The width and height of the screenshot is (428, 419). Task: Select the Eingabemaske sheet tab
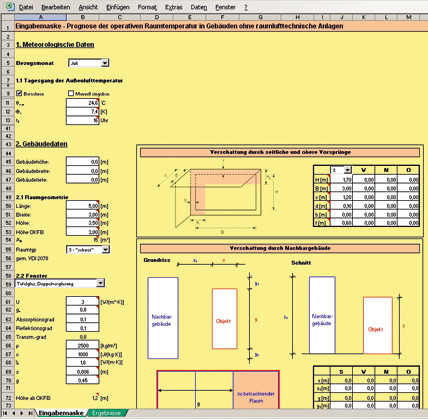coord(61,413)
